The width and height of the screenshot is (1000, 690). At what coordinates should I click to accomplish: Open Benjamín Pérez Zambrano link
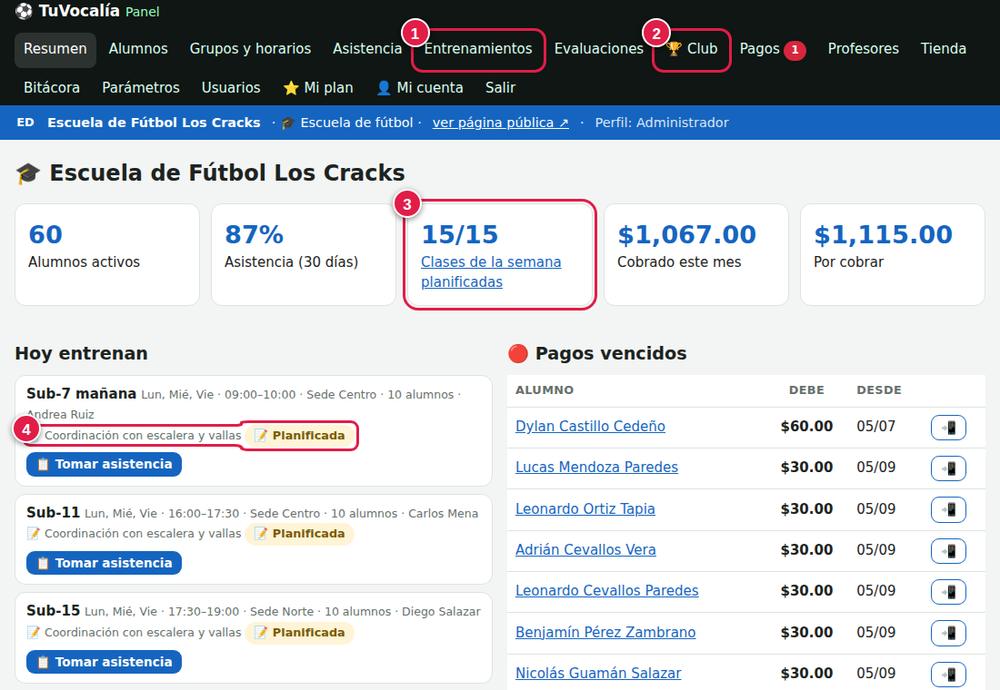tap(605, 631)
